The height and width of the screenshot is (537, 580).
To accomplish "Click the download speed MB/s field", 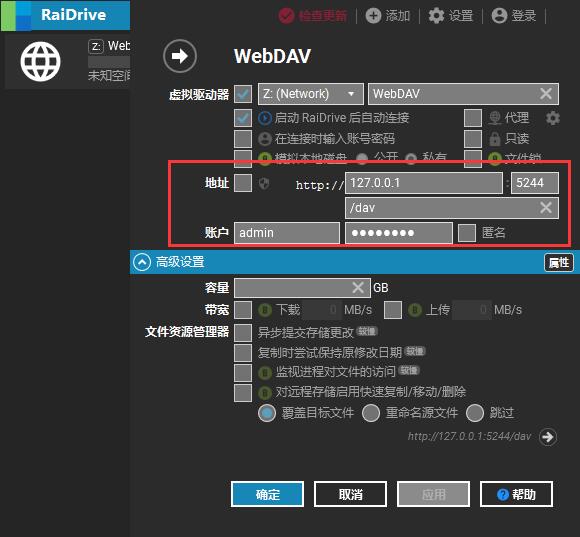I will coord(322,310).
